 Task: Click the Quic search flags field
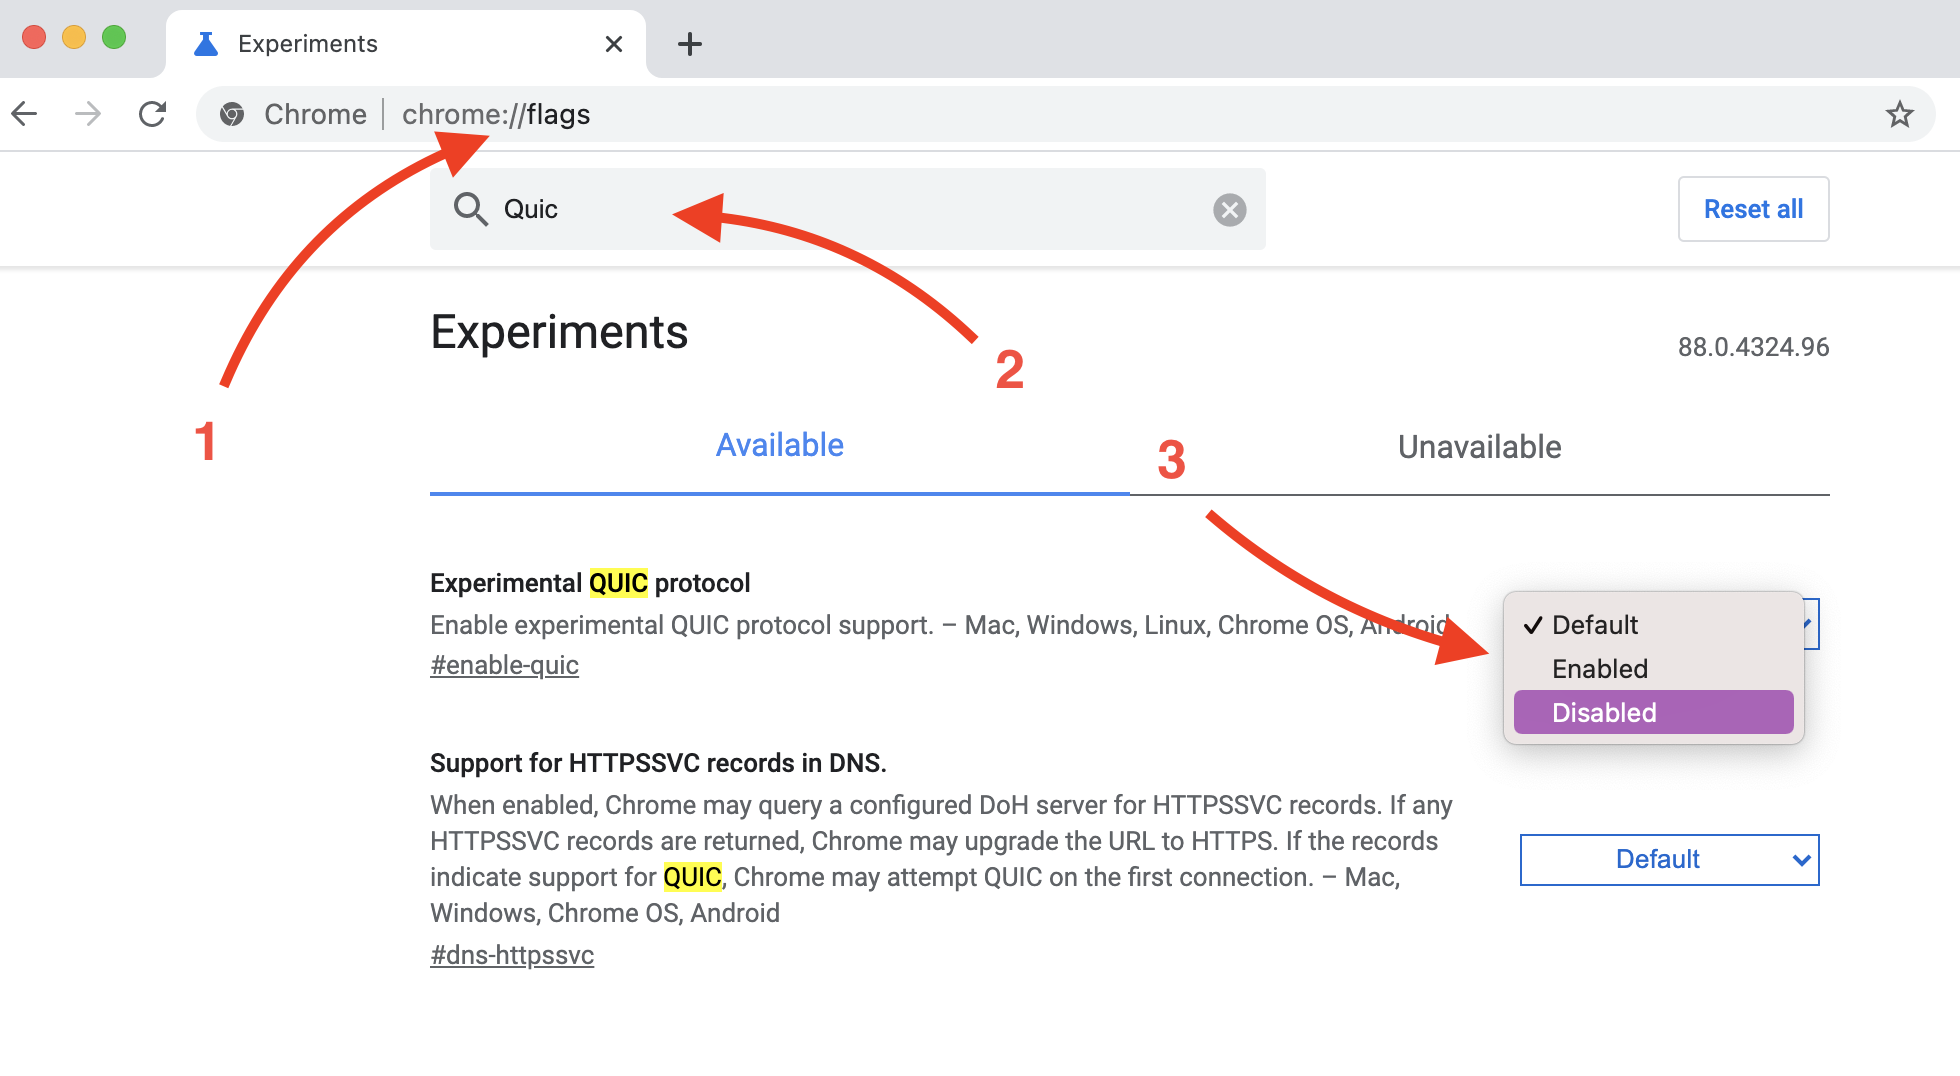(x=848, y=209)
